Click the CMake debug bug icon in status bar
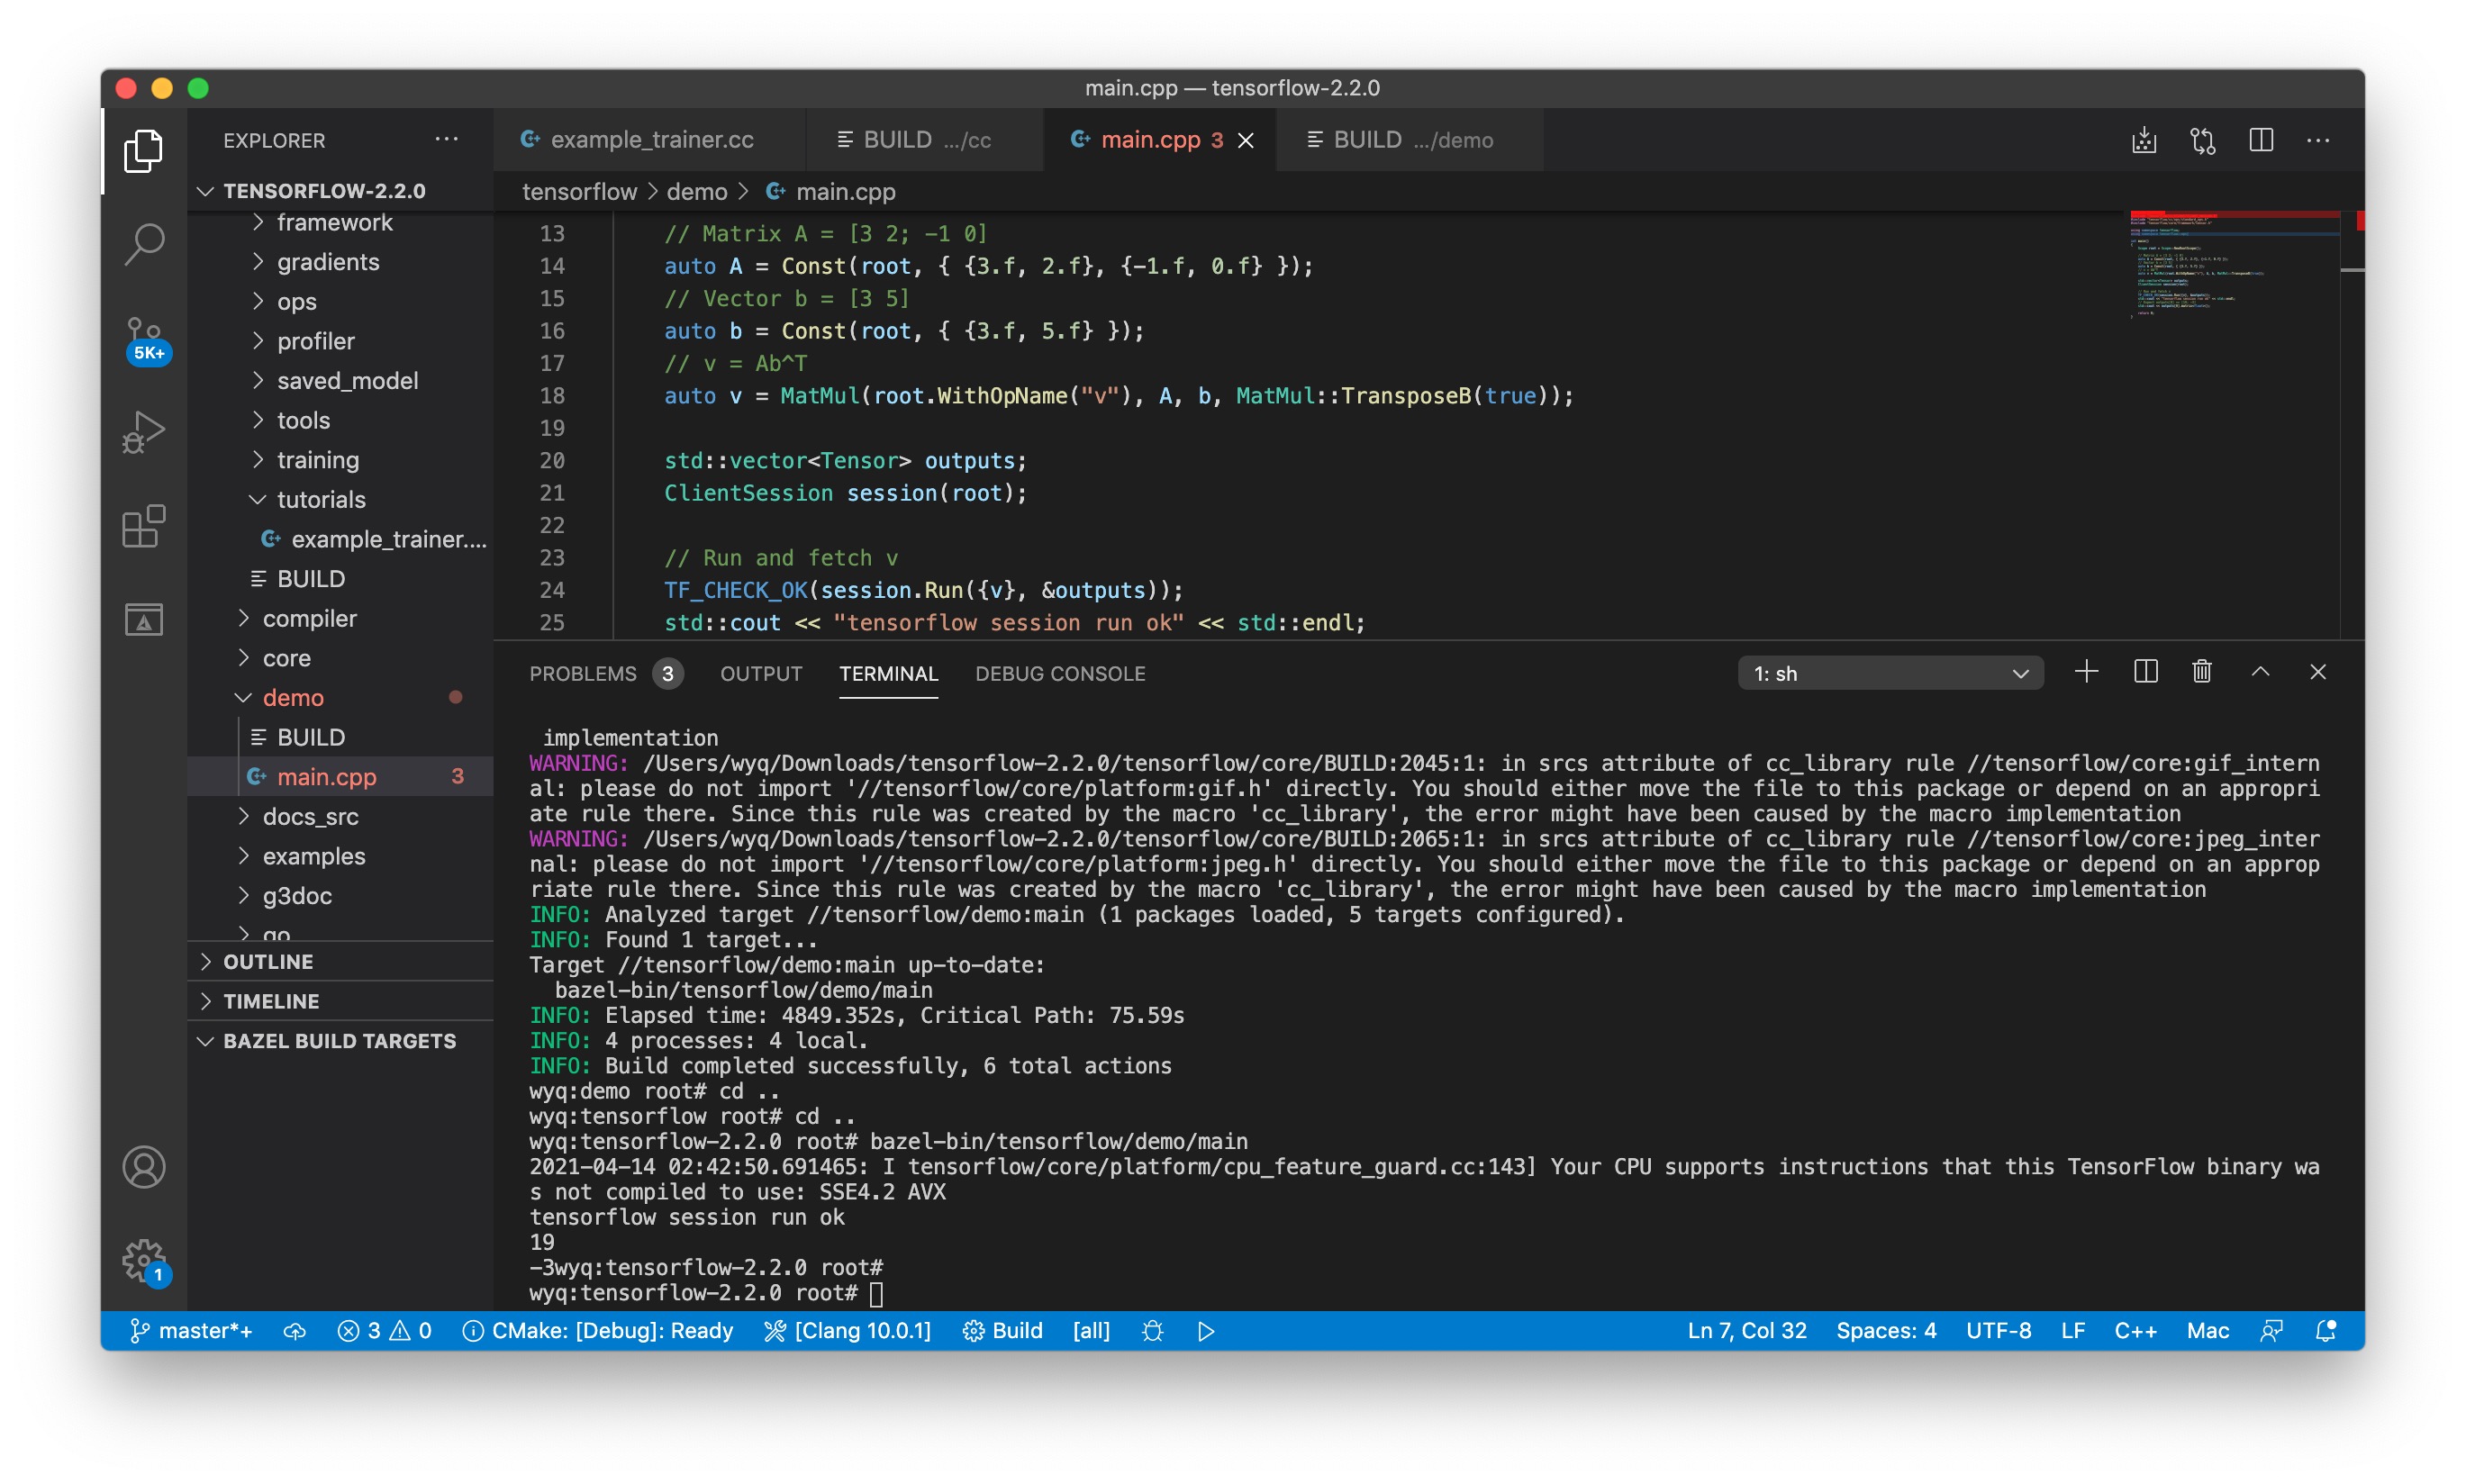The height and width of the screenshot is (1484, 2466). (1152, 1331)
